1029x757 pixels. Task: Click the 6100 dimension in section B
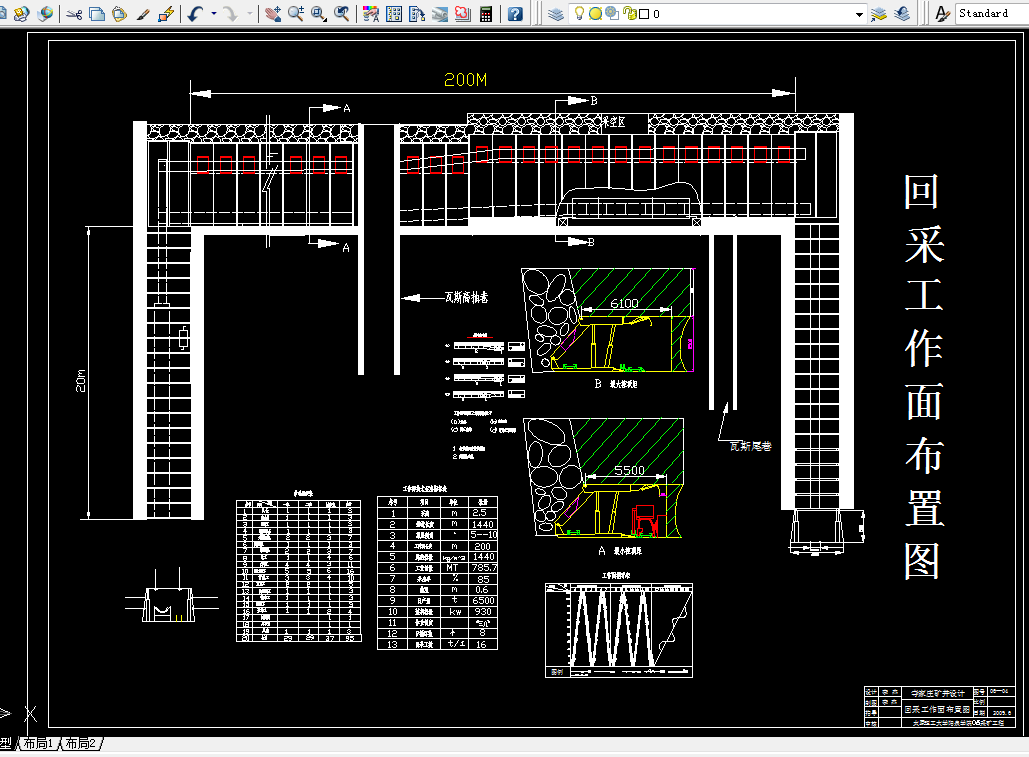coord(624,303)
